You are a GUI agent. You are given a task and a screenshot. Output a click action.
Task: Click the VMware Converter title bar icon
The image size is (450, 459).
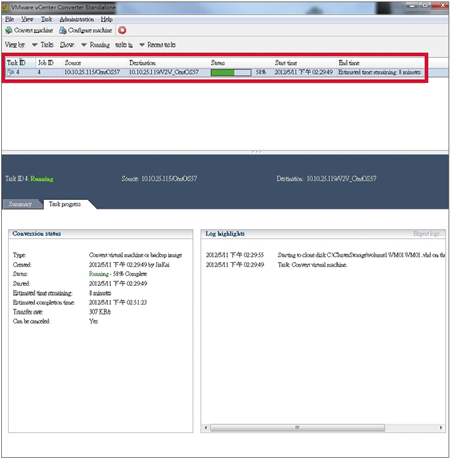point(5,7)
